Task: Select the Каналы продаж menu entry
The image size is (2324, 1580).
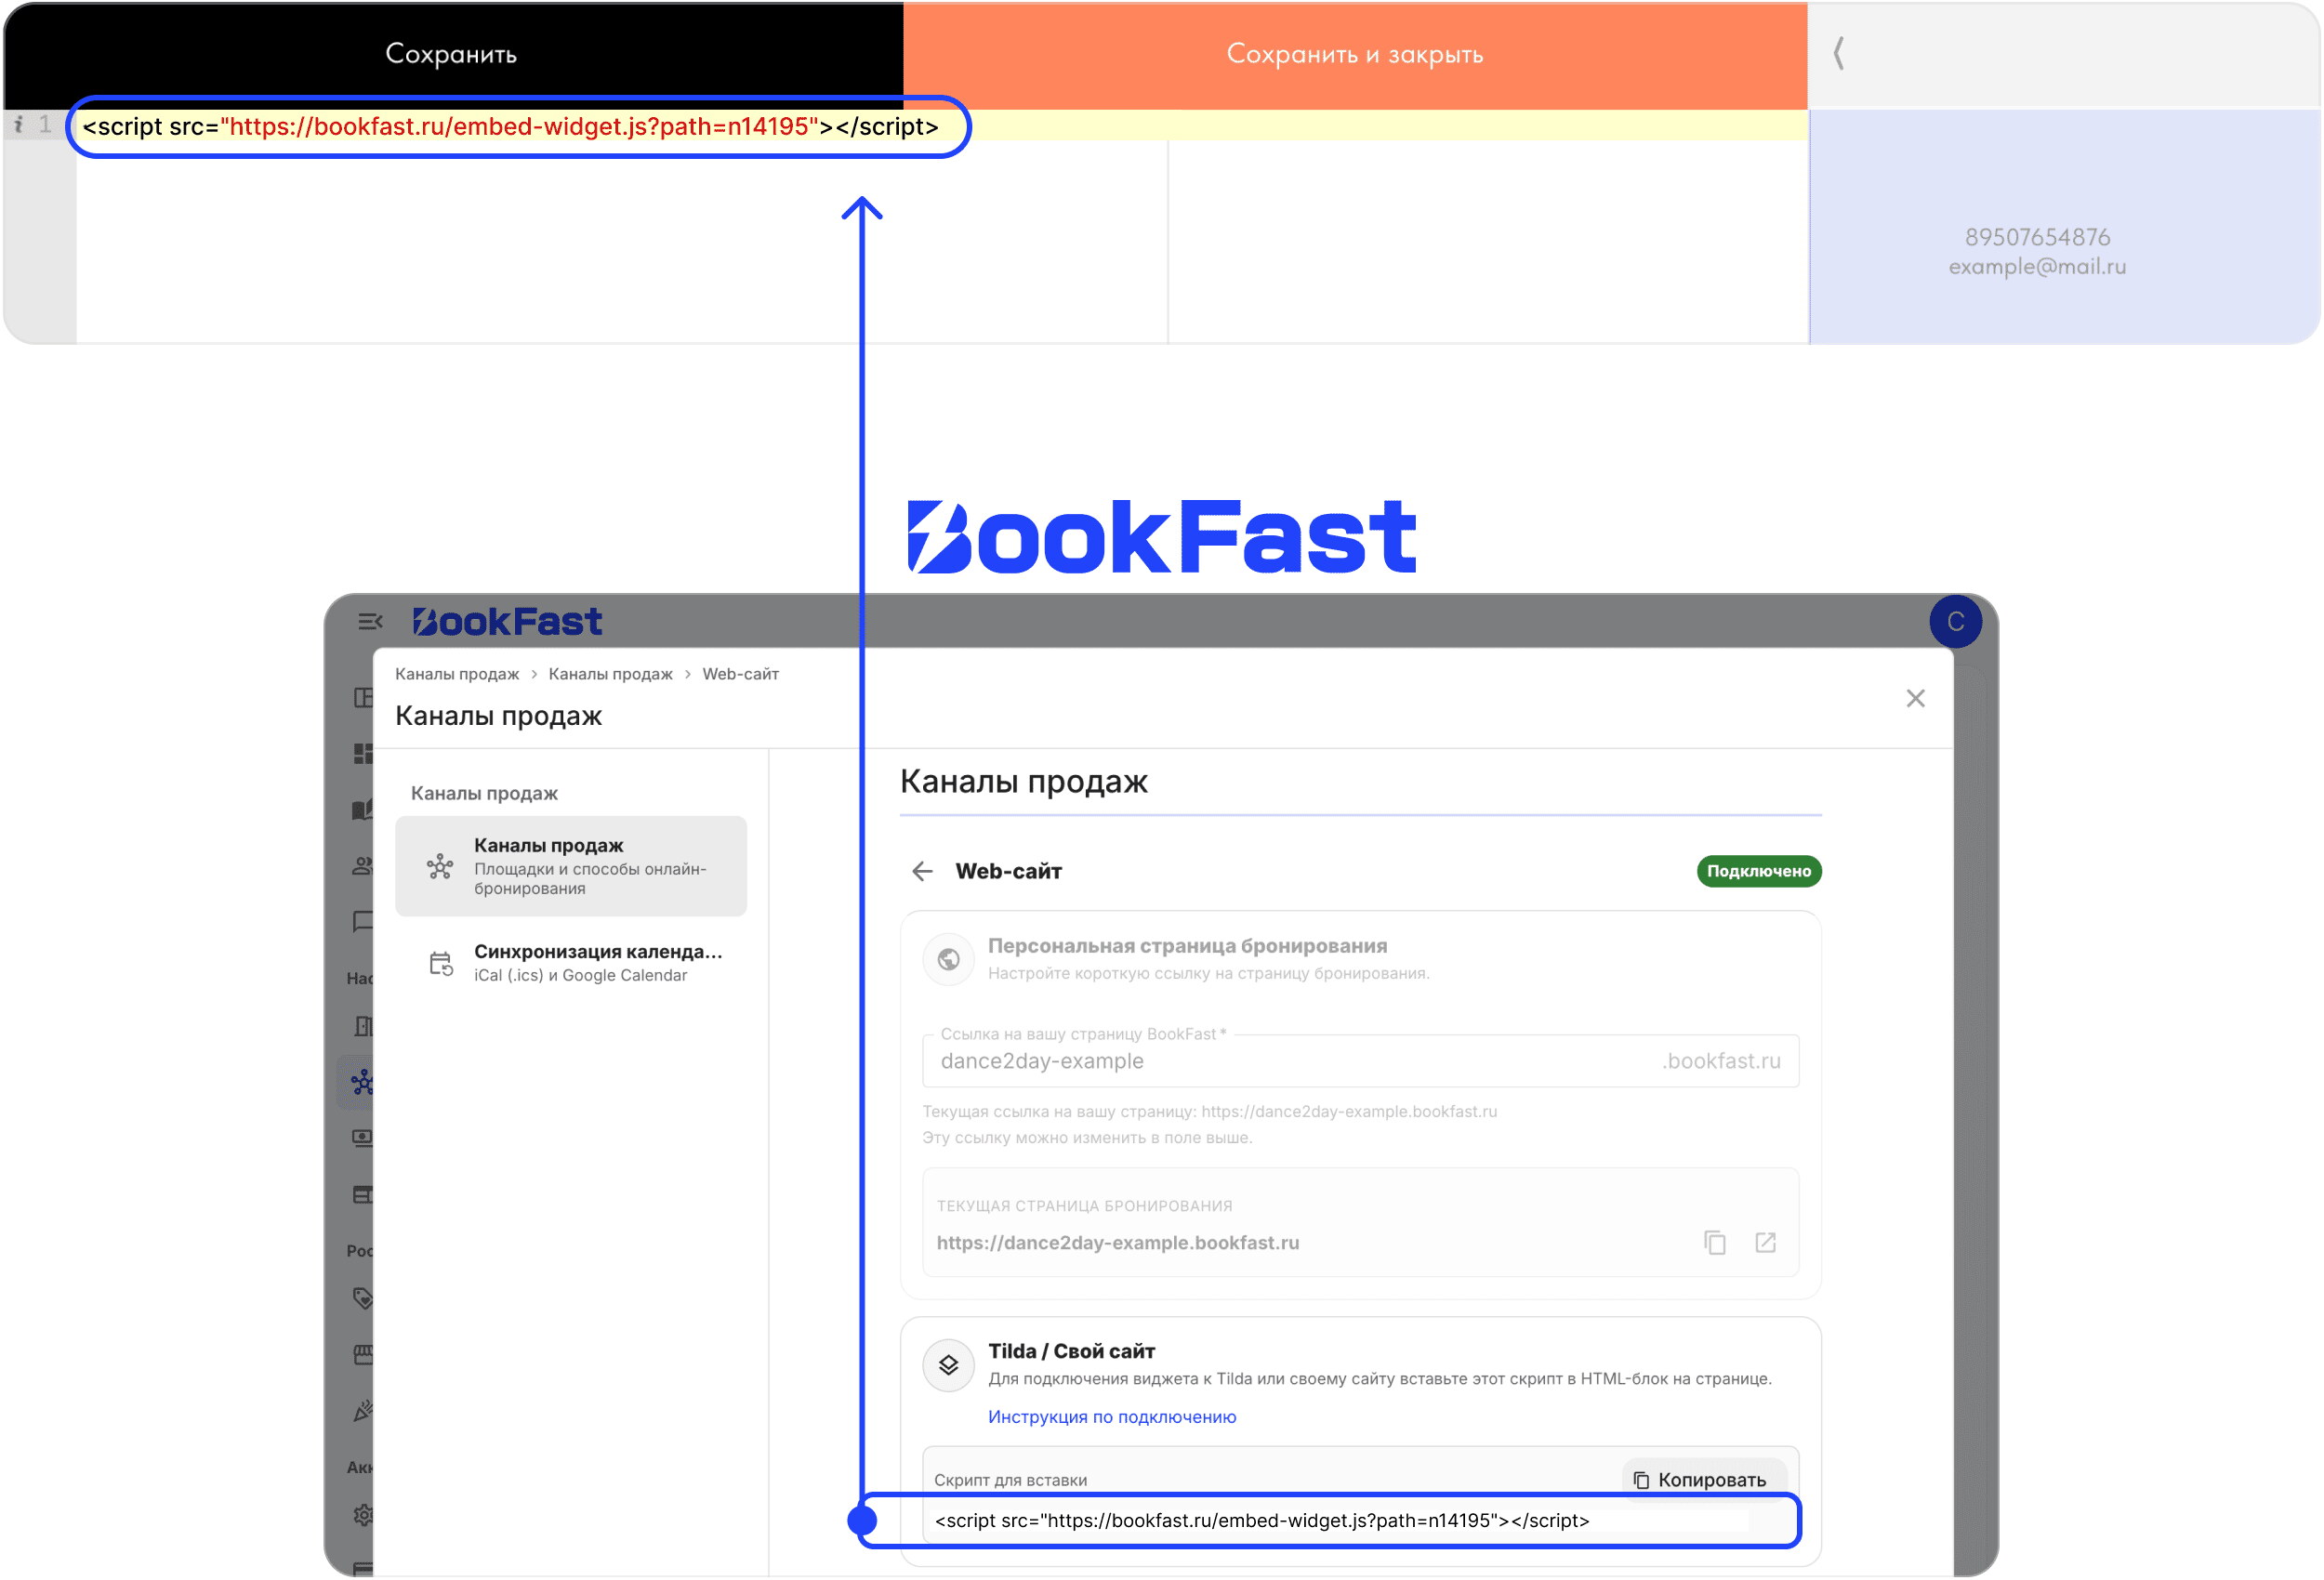Action: click(x=571, y=866)
